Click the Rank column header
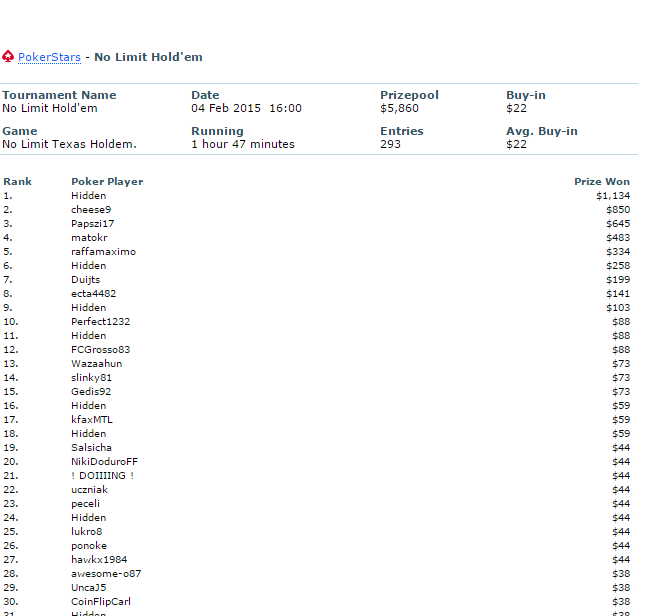The height and width of the screenshot is (616, 653). [x=17, y=182]
